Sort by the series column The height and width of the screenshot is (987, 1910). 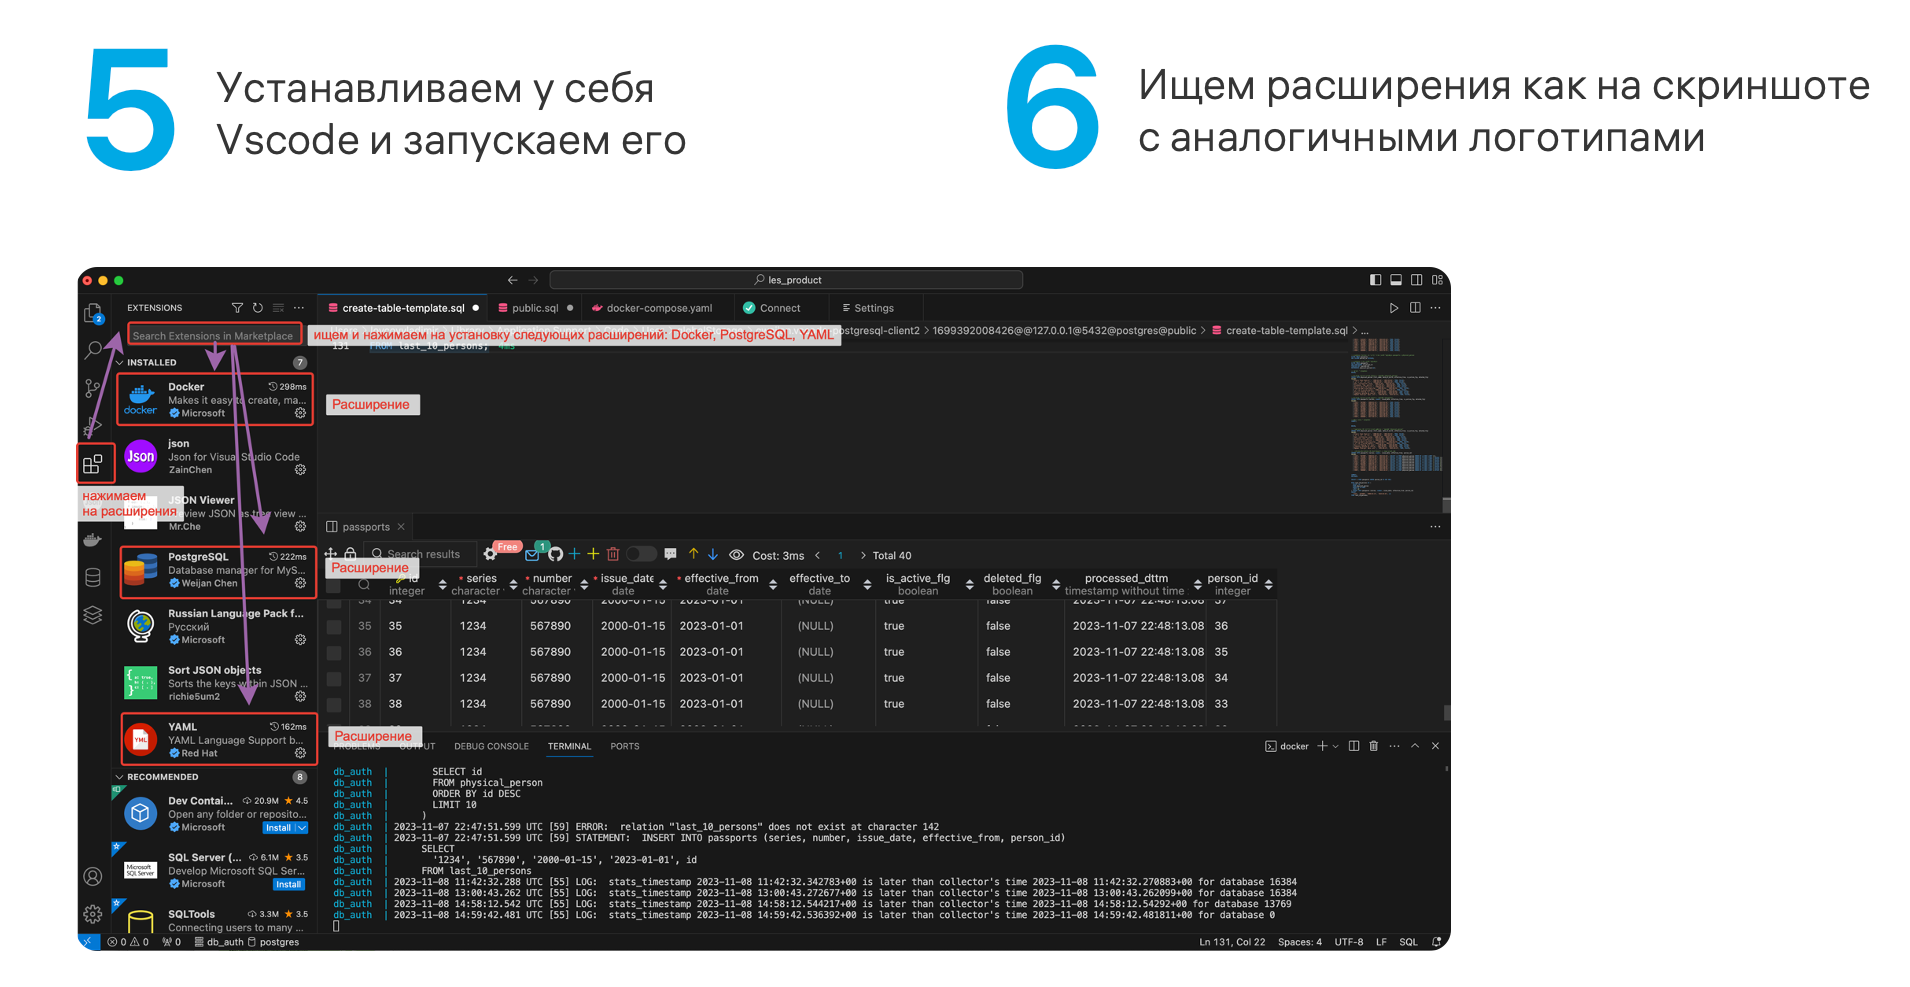514,584
